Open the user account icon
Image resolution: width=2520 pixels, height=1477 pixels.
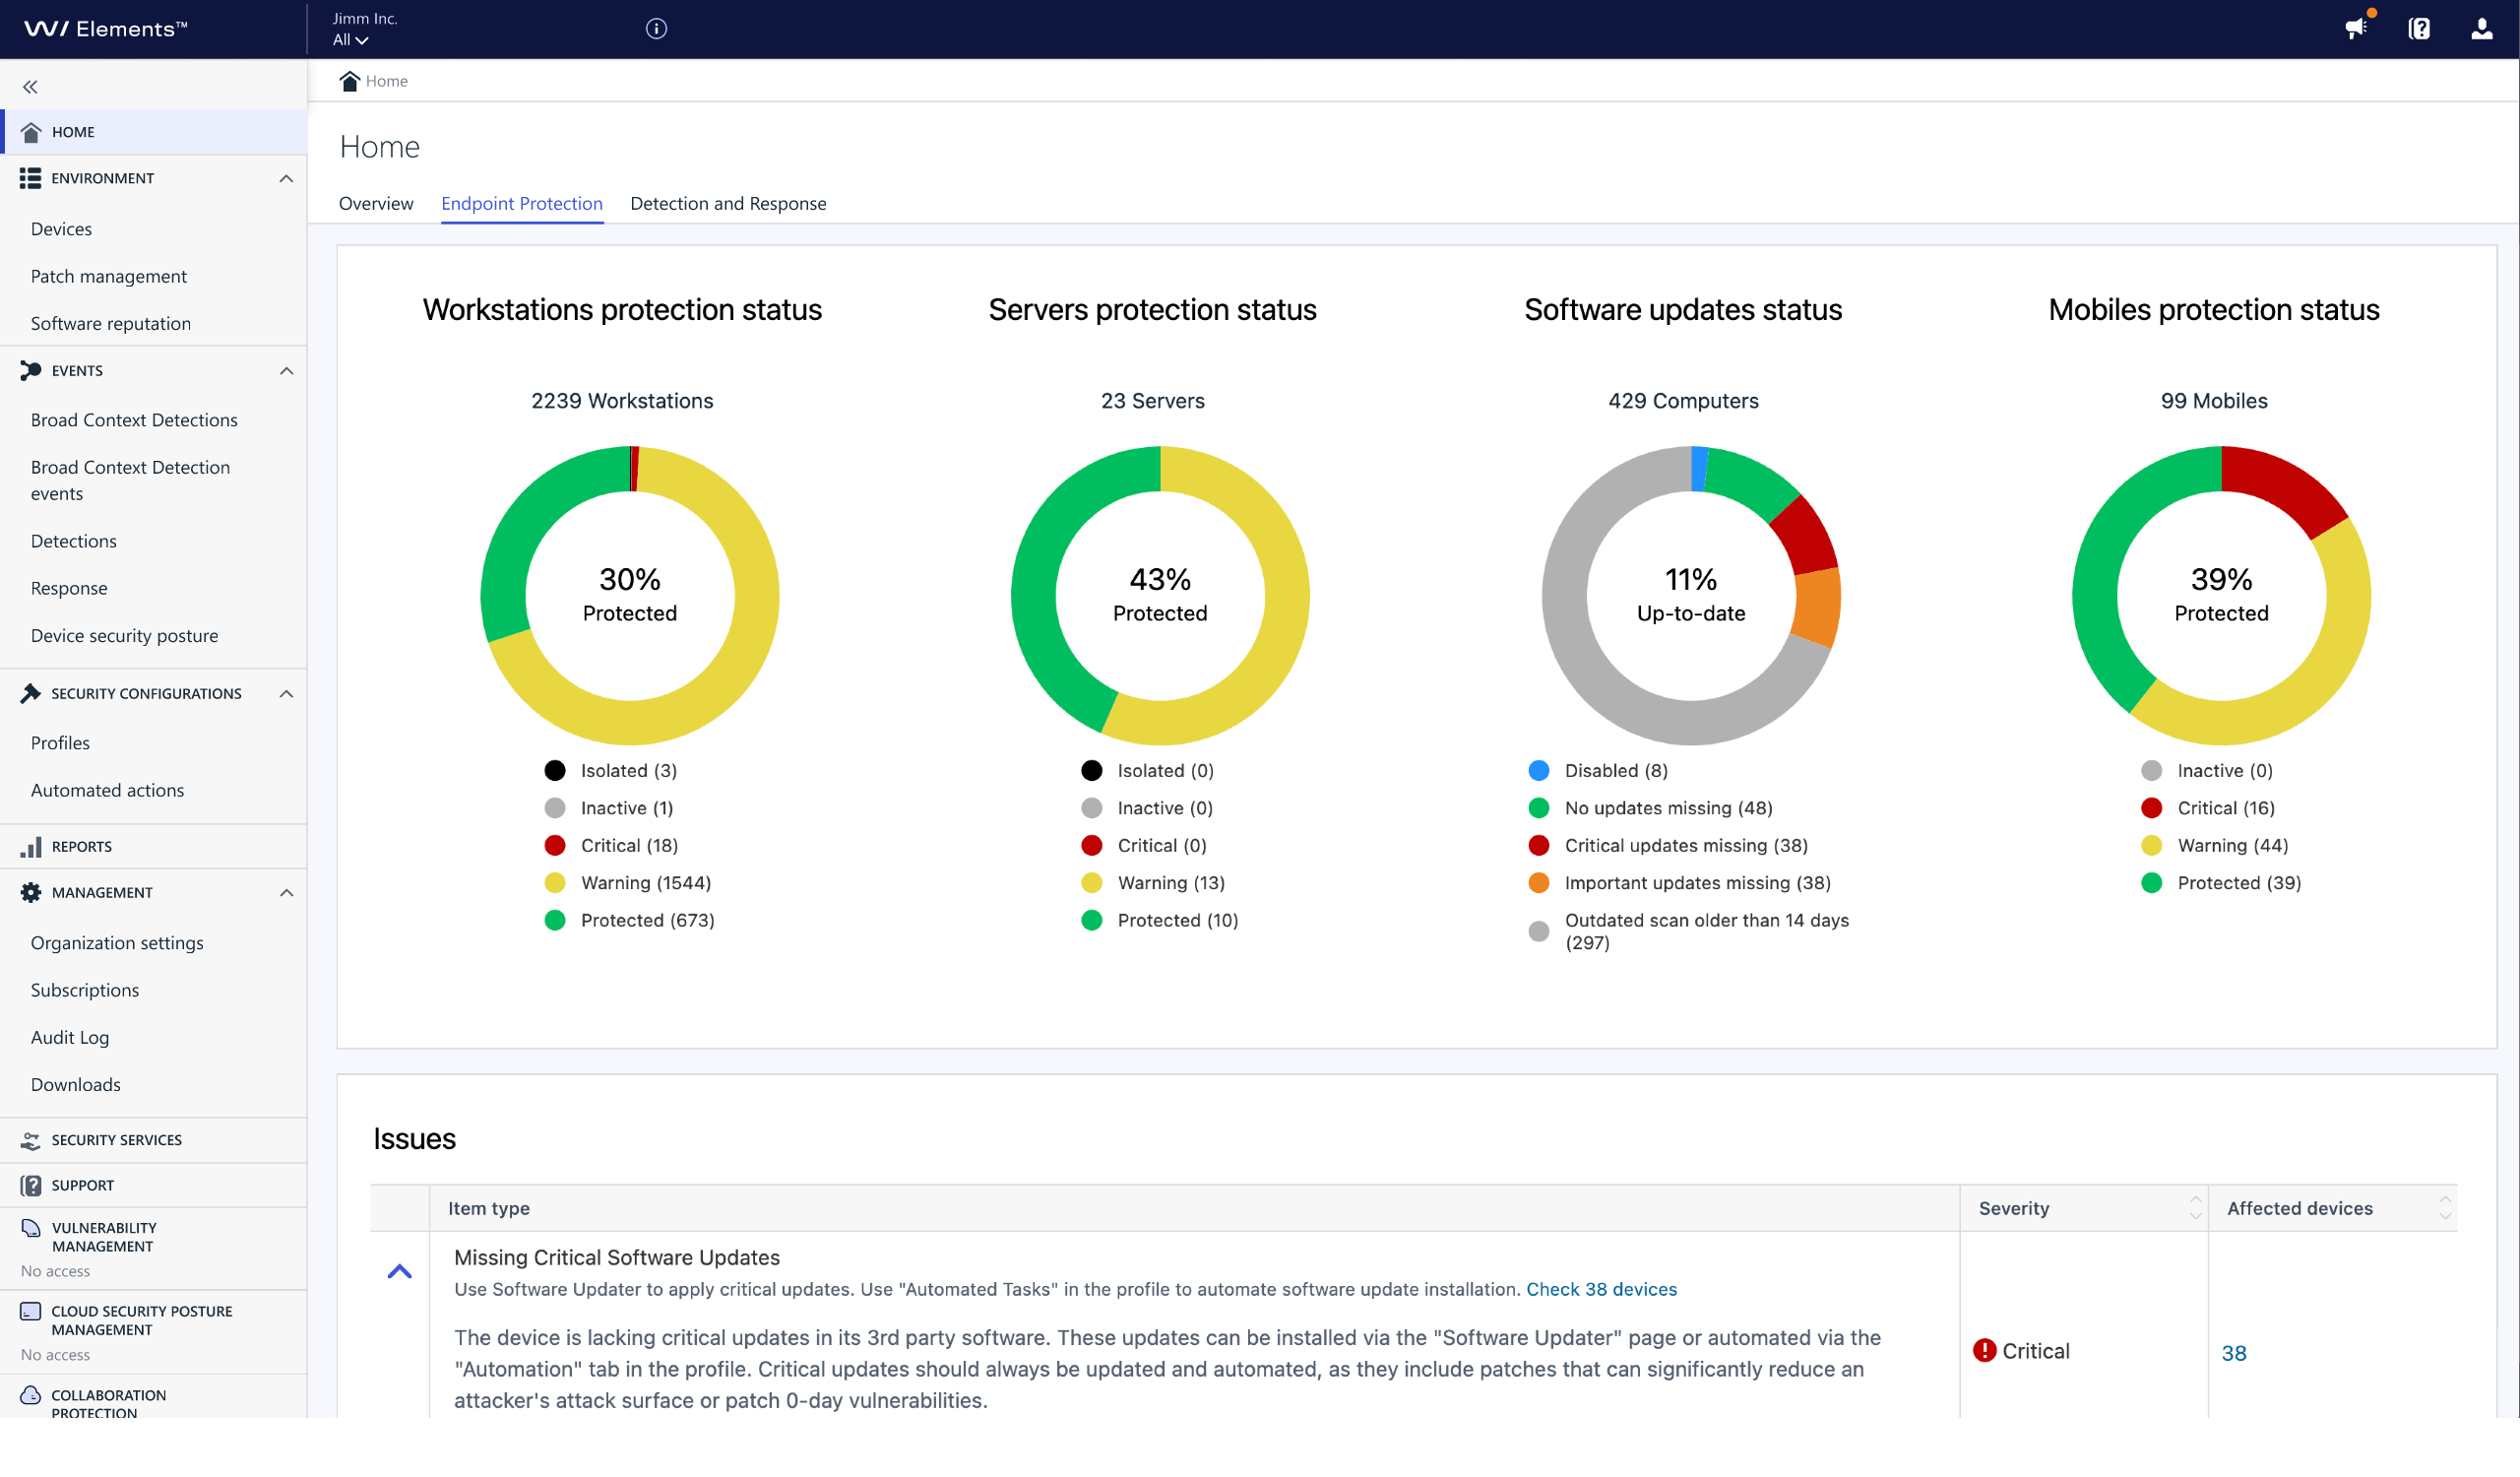(x=2481, y=29)
